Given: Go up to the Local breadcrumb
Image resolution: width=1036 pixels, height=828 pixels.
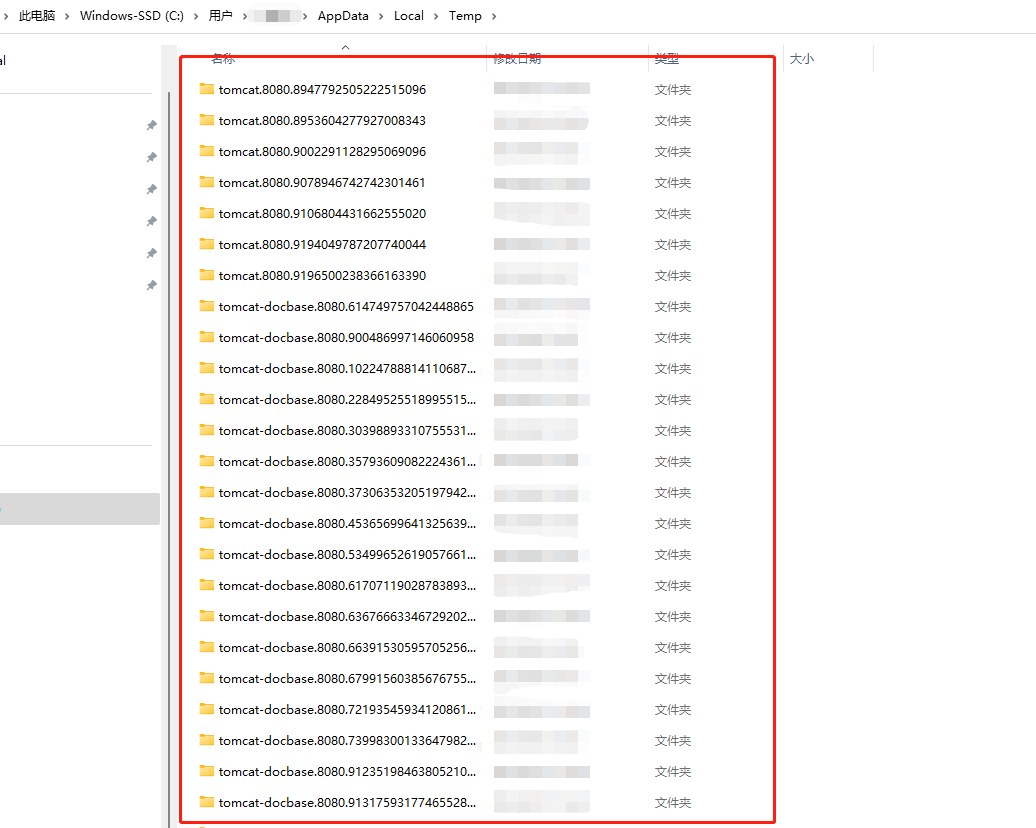Looking at the screenshot, I should click(x=408, y=16).
